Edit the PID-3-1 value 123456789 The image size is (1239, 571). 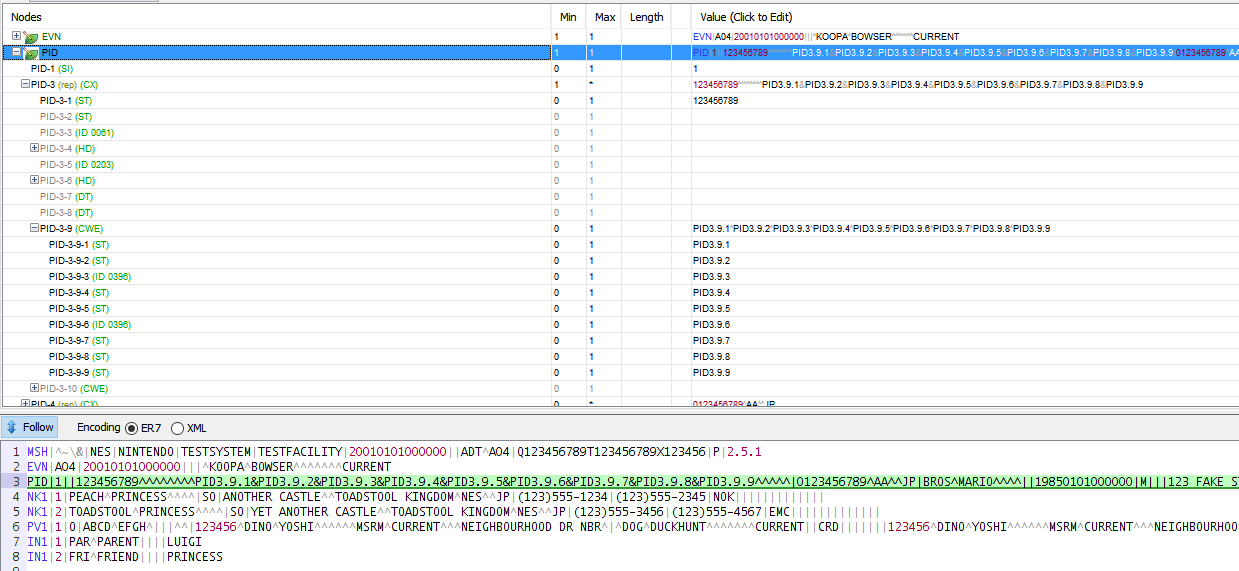click(965, 101)
